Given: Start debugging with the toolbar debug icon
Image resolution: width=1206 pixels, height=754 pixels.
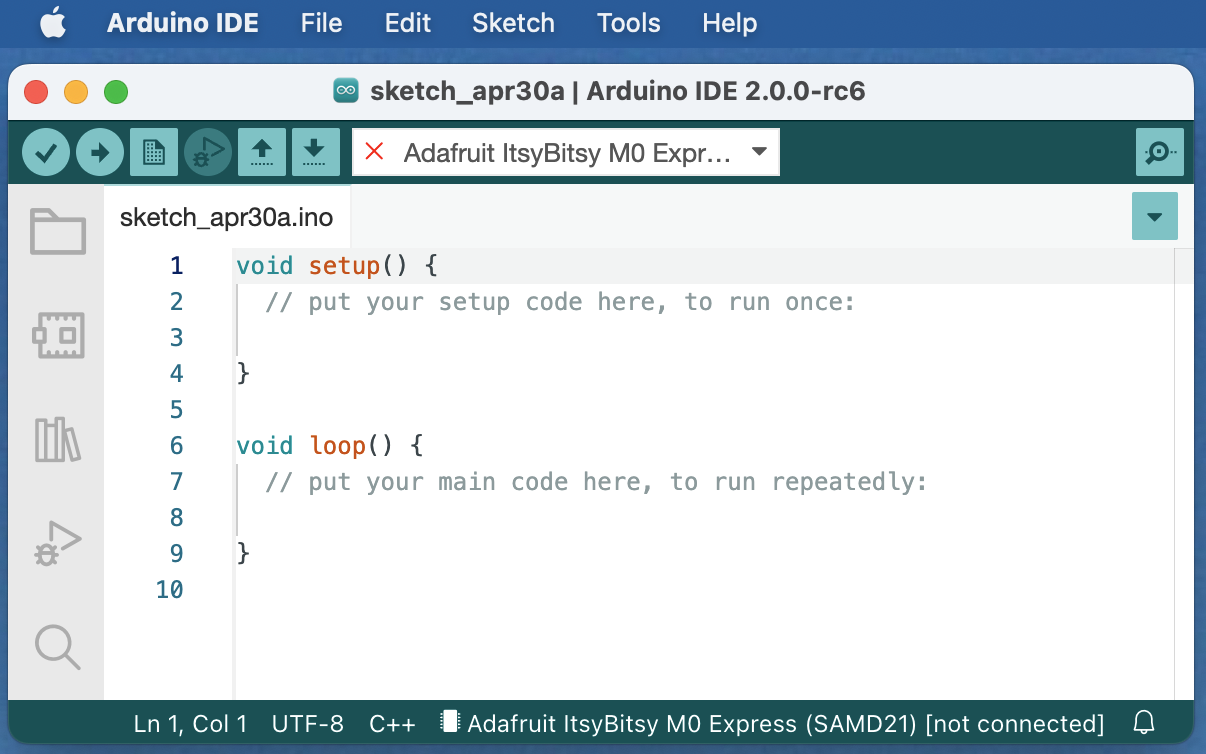Looking at the screenshot, I should pos(208,153).
